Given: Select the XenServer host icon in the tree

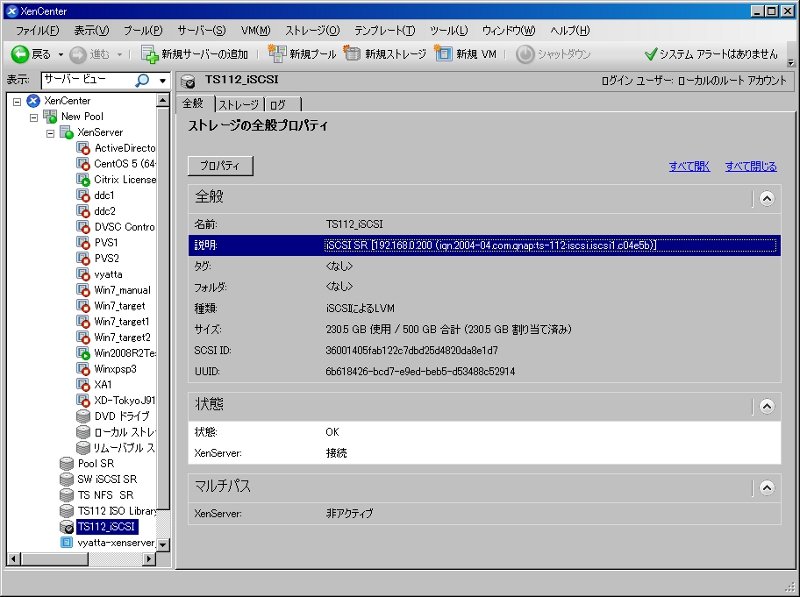Looking at the screenshot, I should pos(67,133).
